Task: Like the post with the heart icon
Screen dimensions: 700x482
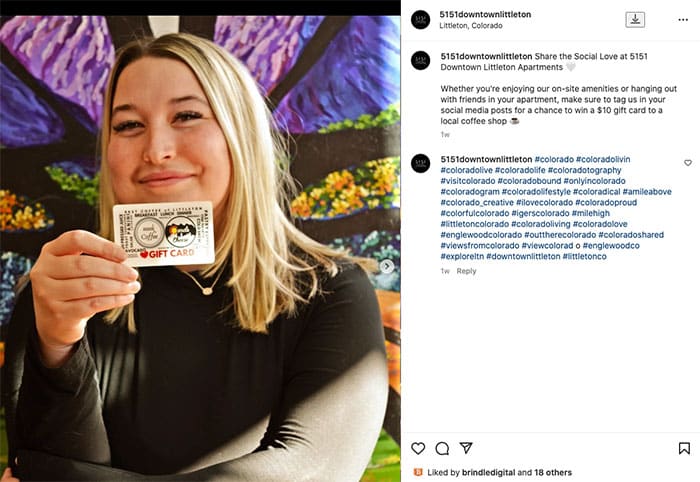Action: click(418, 448)
